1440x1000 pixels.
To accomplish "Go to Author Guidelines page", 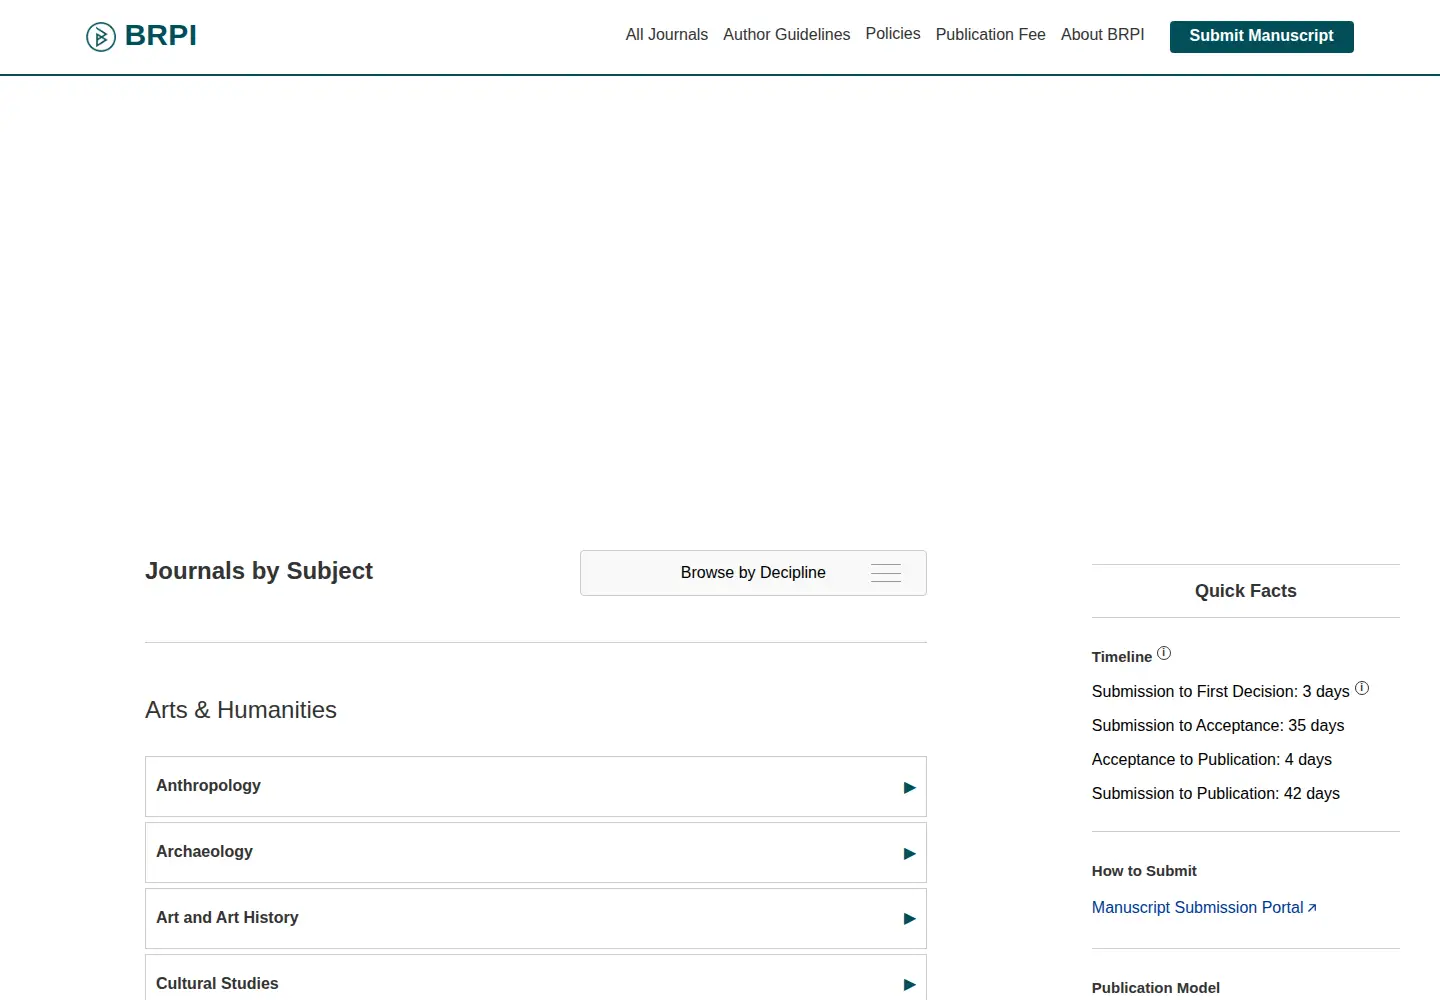I will pos(787,35).
